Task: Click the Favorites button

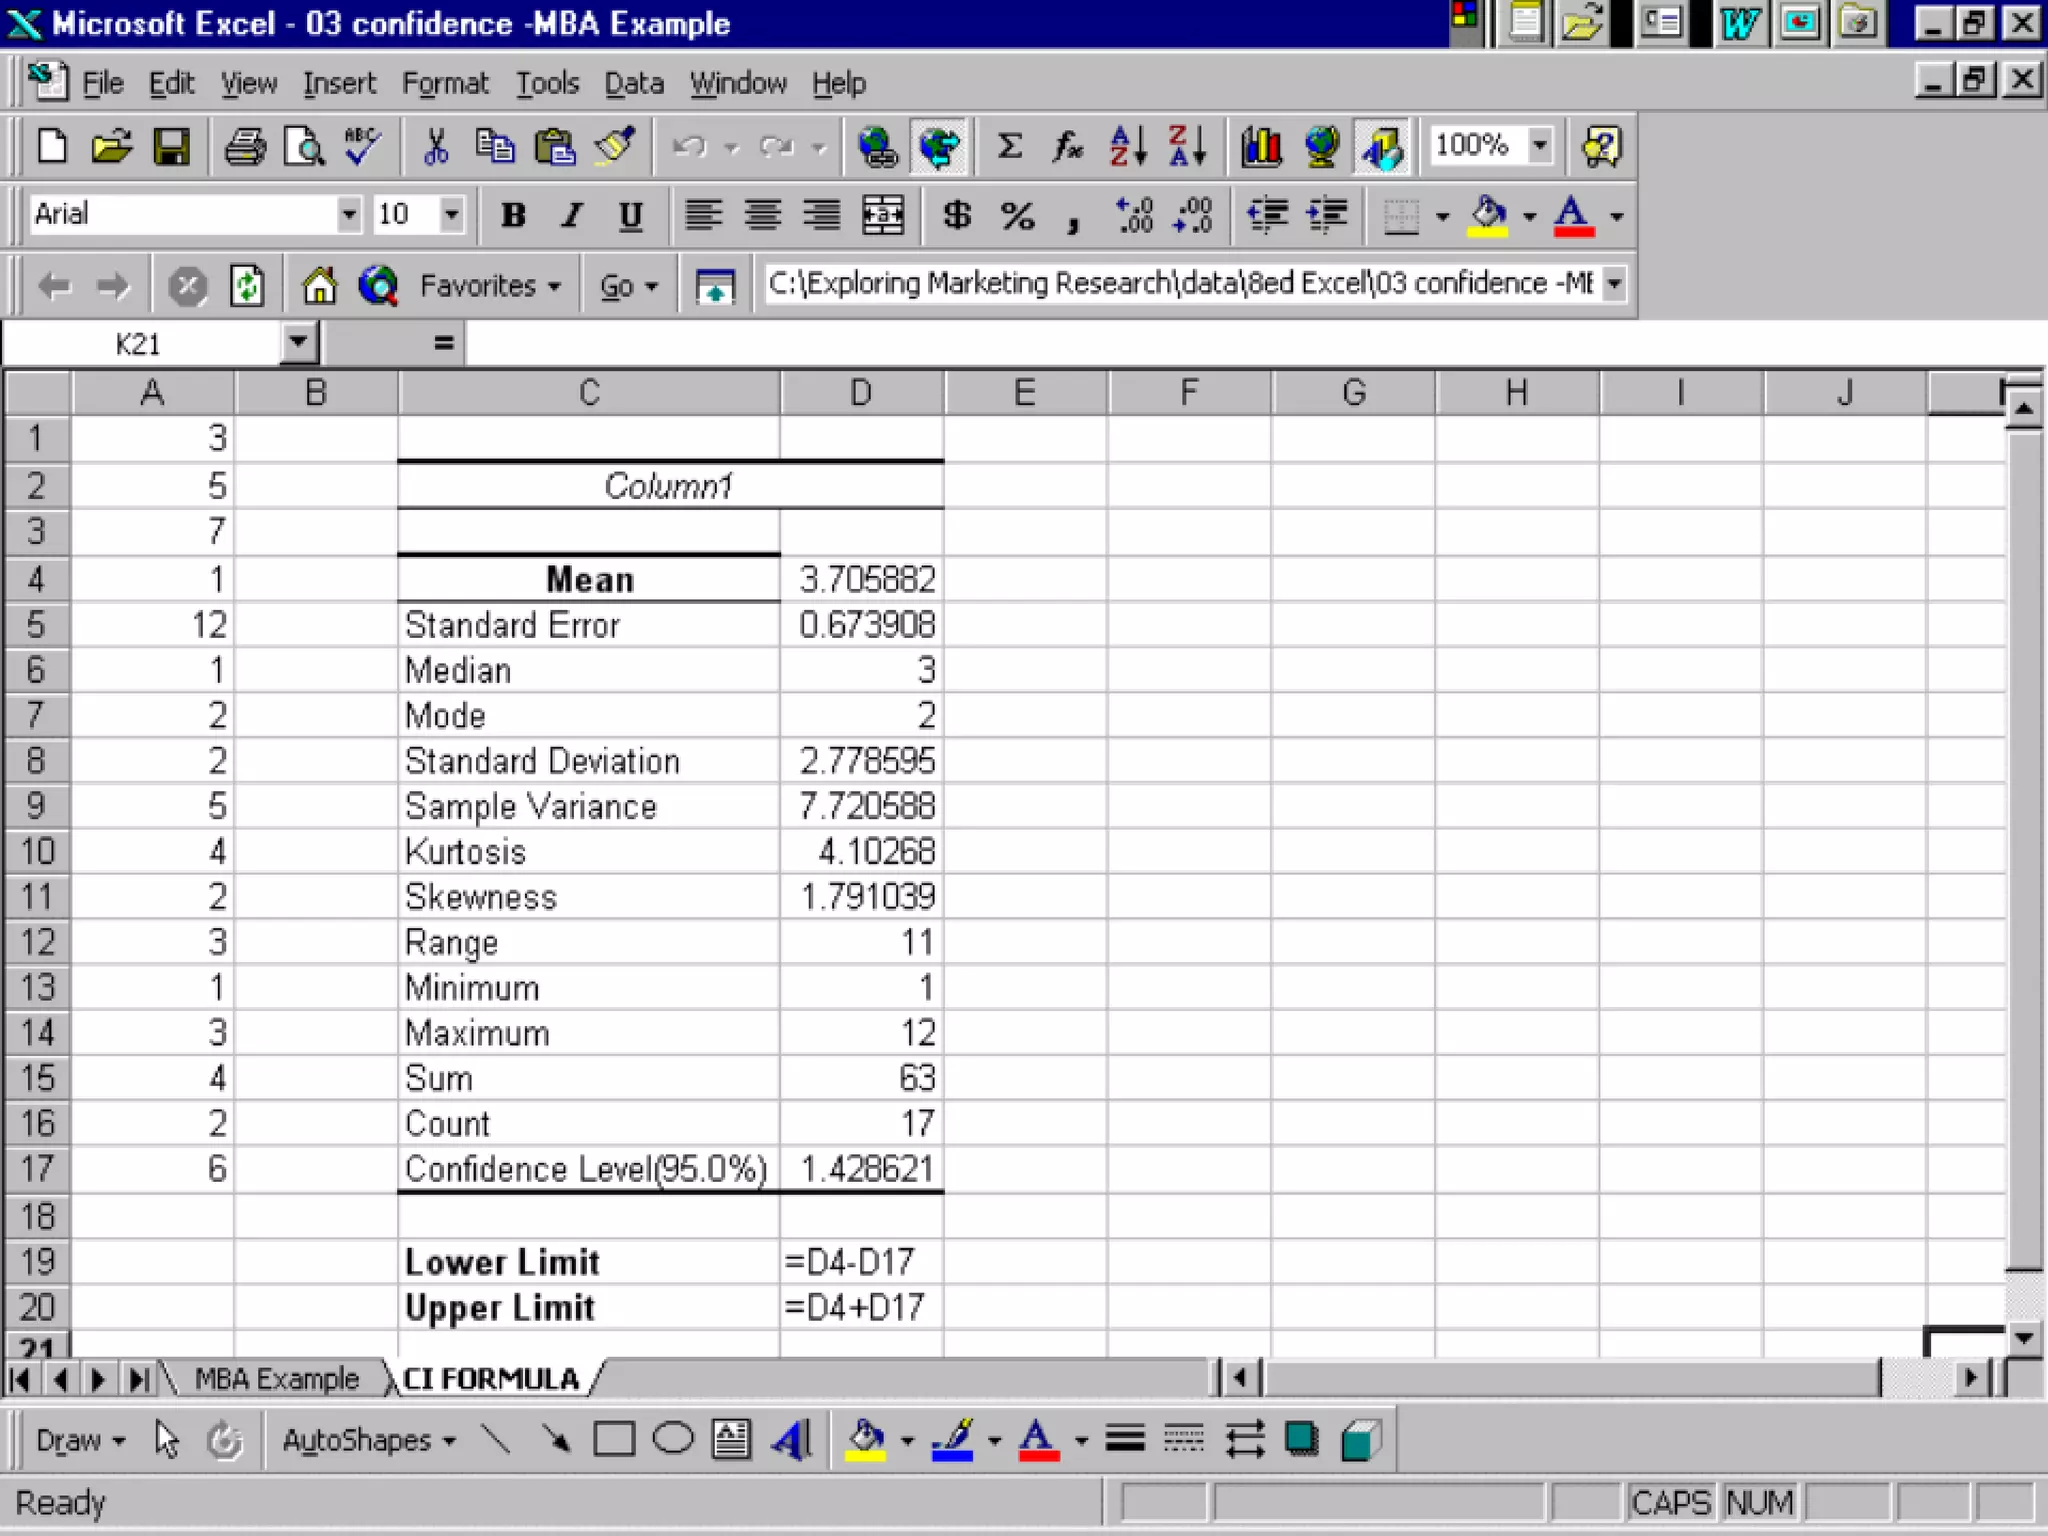Action: [489, 286]
